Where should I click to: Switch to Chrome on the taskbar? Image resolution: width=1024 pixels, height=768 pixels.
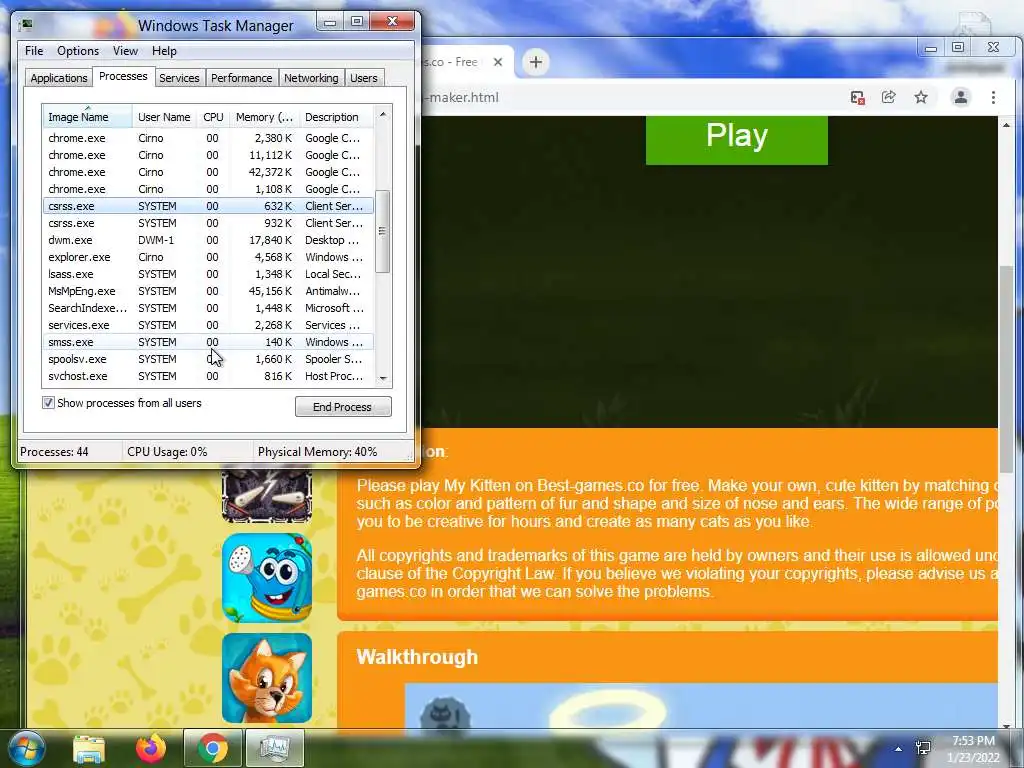(x=212, y=748)
